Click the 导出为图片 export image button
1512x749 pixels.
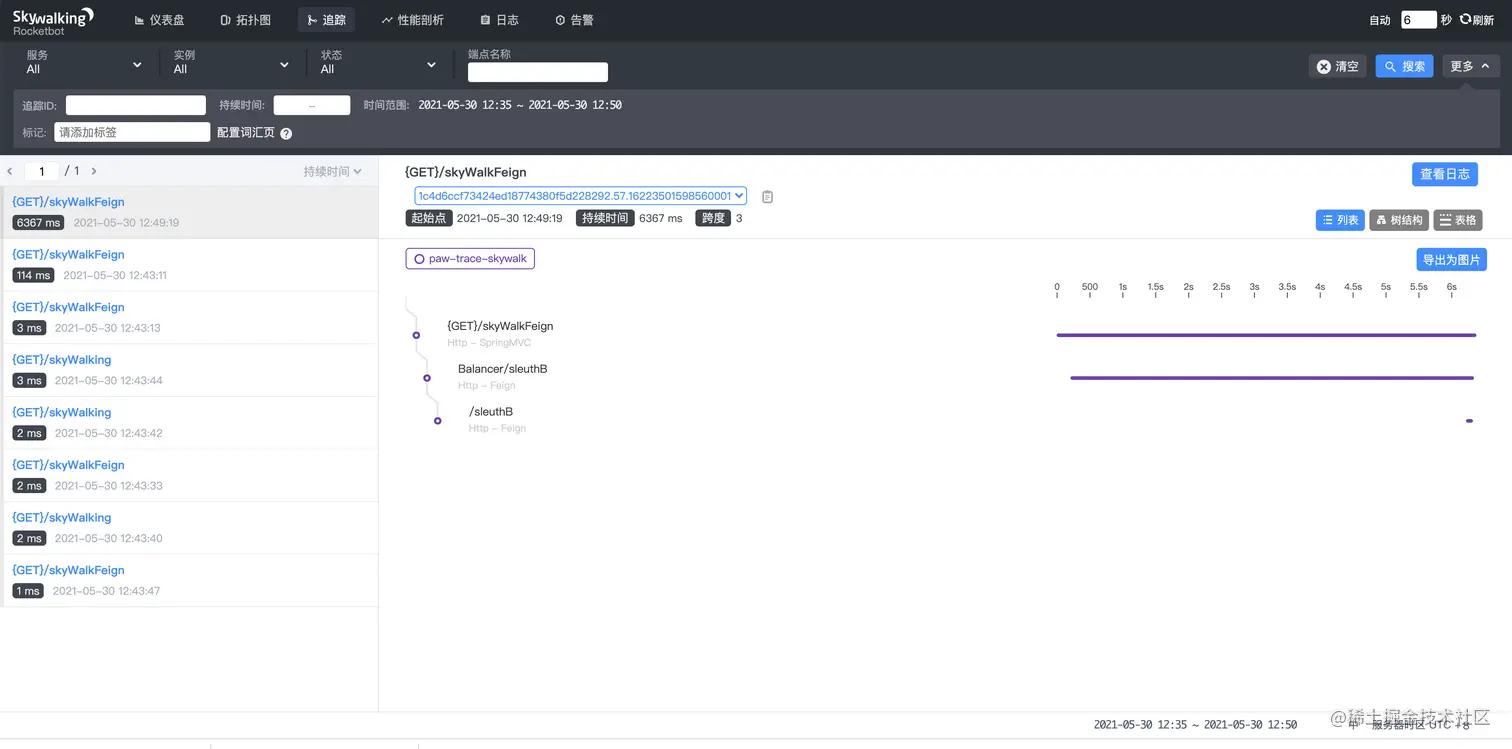tap(1451, 260)
